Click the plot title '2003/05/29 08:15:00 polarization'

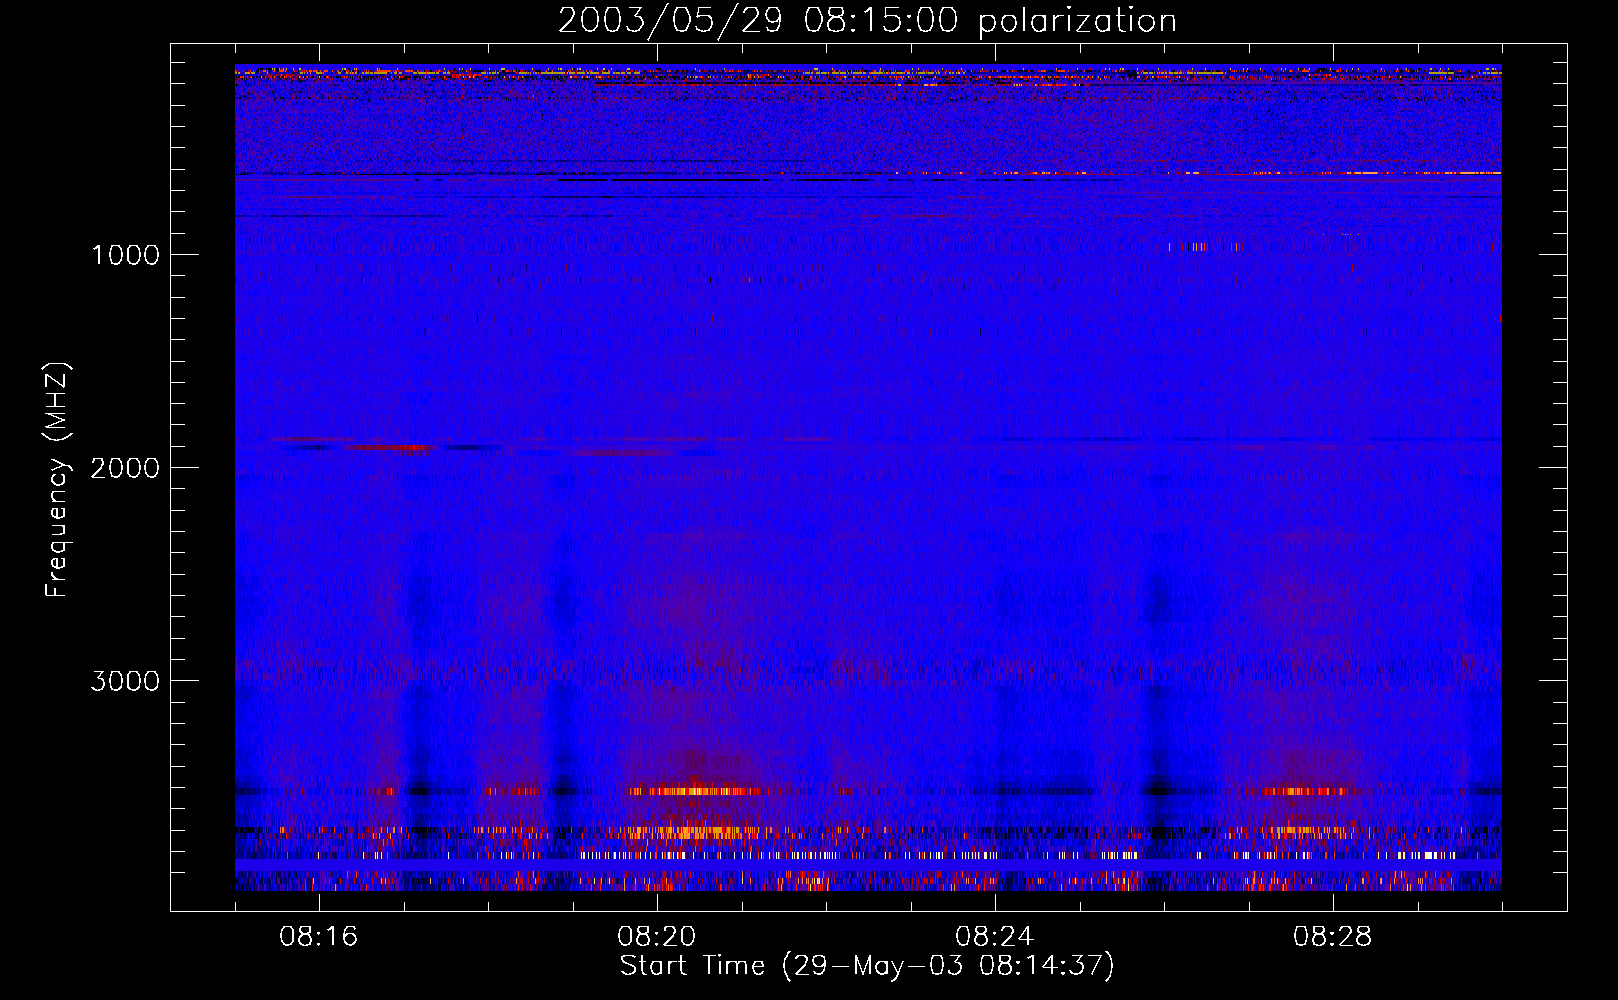867,20
